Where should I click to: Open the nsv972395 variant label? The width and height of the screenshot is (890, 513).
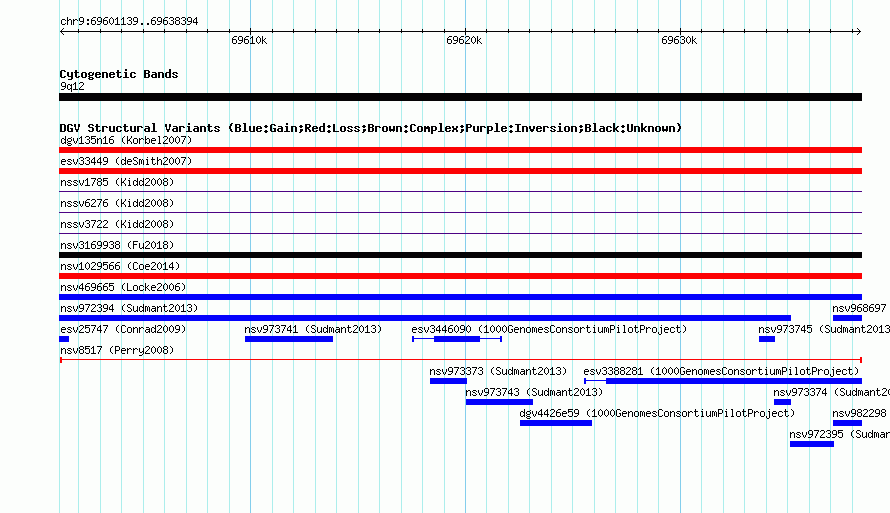(839, 434)
